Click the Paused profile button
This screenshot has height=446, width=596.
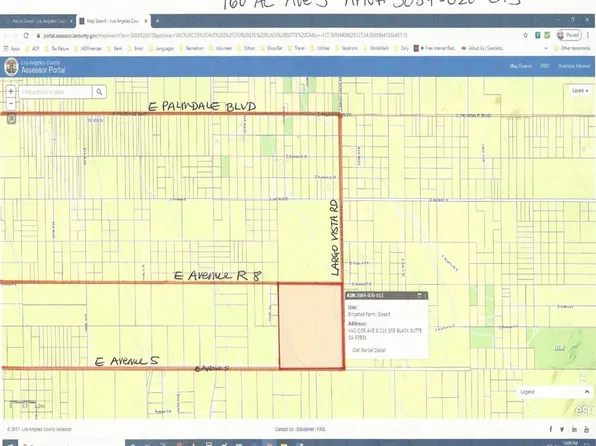coord(569,35)
